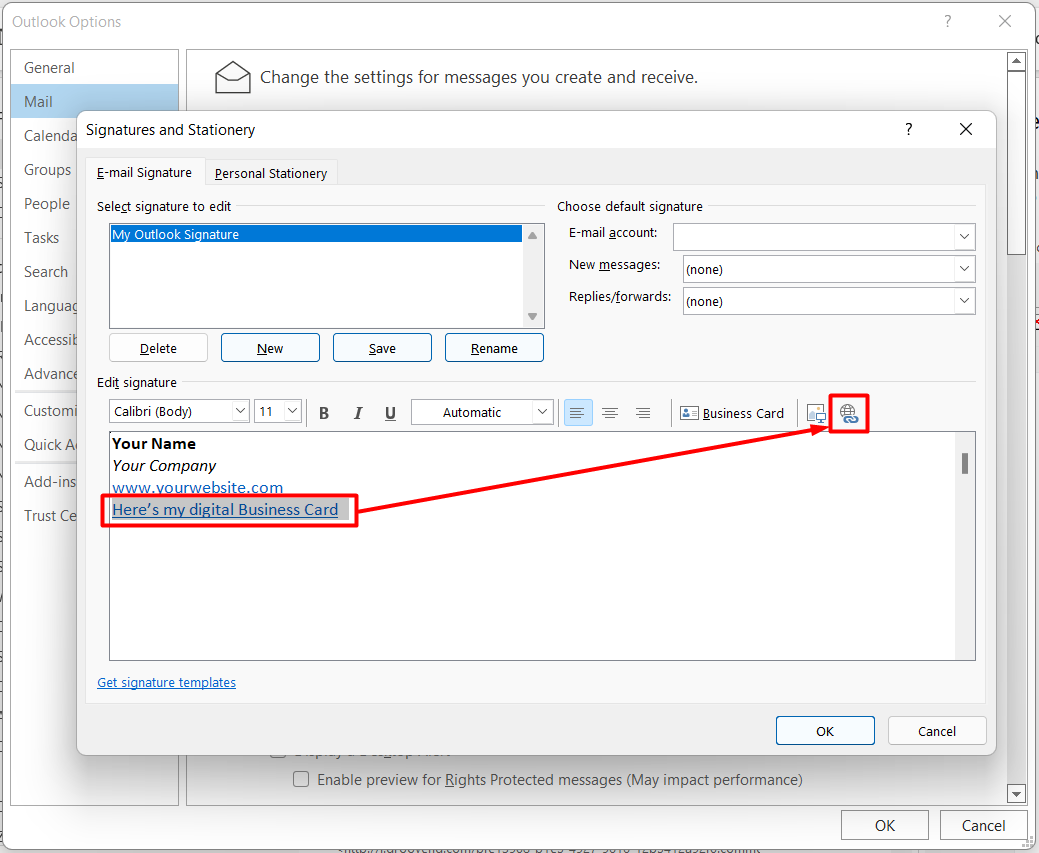Viewport: 1039px width, 853px height.
Task: Open the font size 11 dropdown
Action: pos(292,411)
